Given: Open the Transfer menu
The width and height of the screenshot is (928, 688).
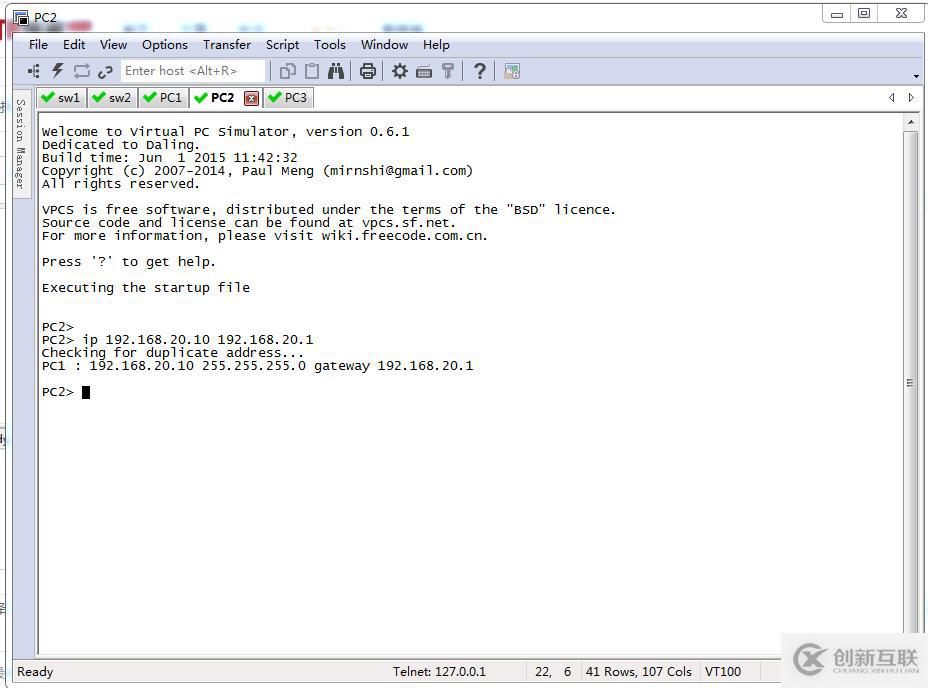Looking at the screenshot, I should (227, 45).
